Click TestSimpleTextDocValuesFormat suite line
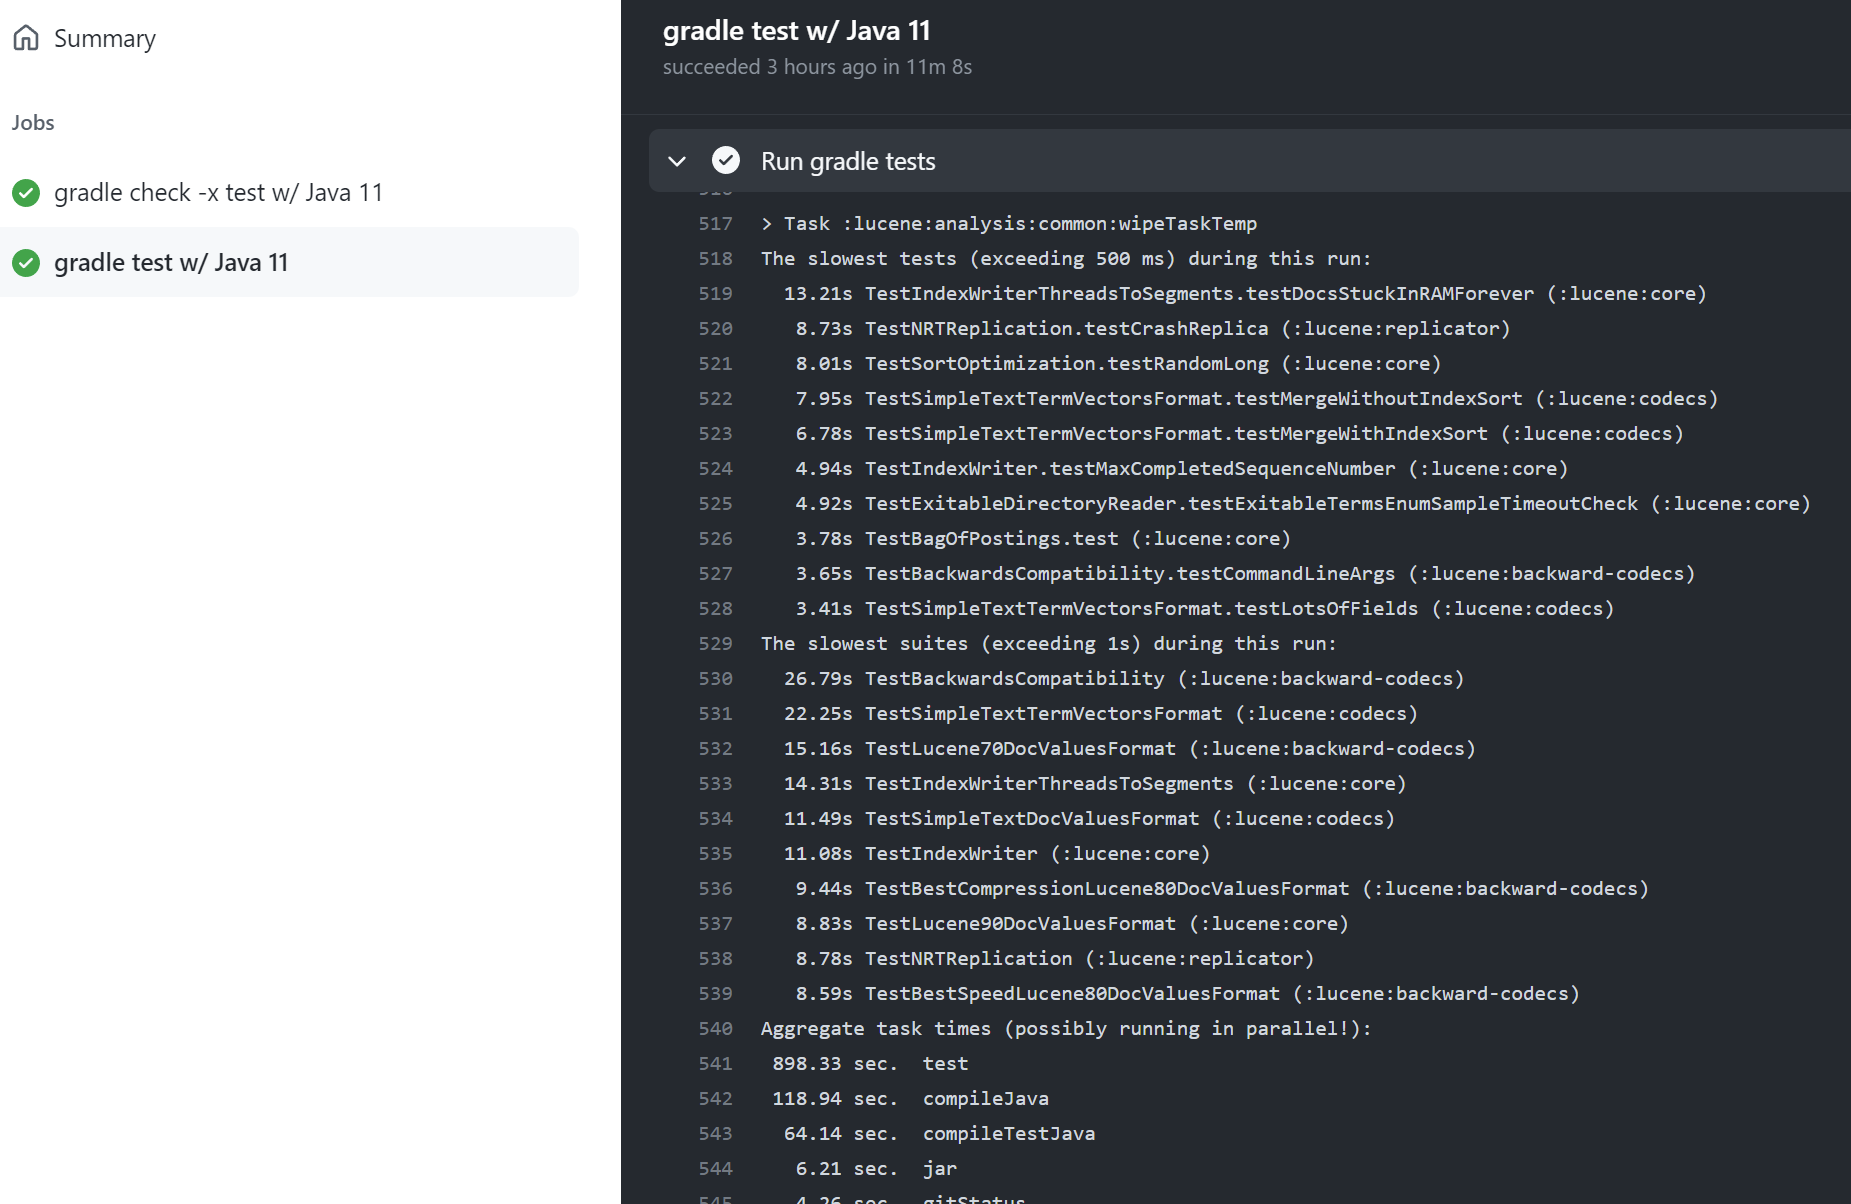This screenshot has width=1851, height=1204. coord(1089,819)
